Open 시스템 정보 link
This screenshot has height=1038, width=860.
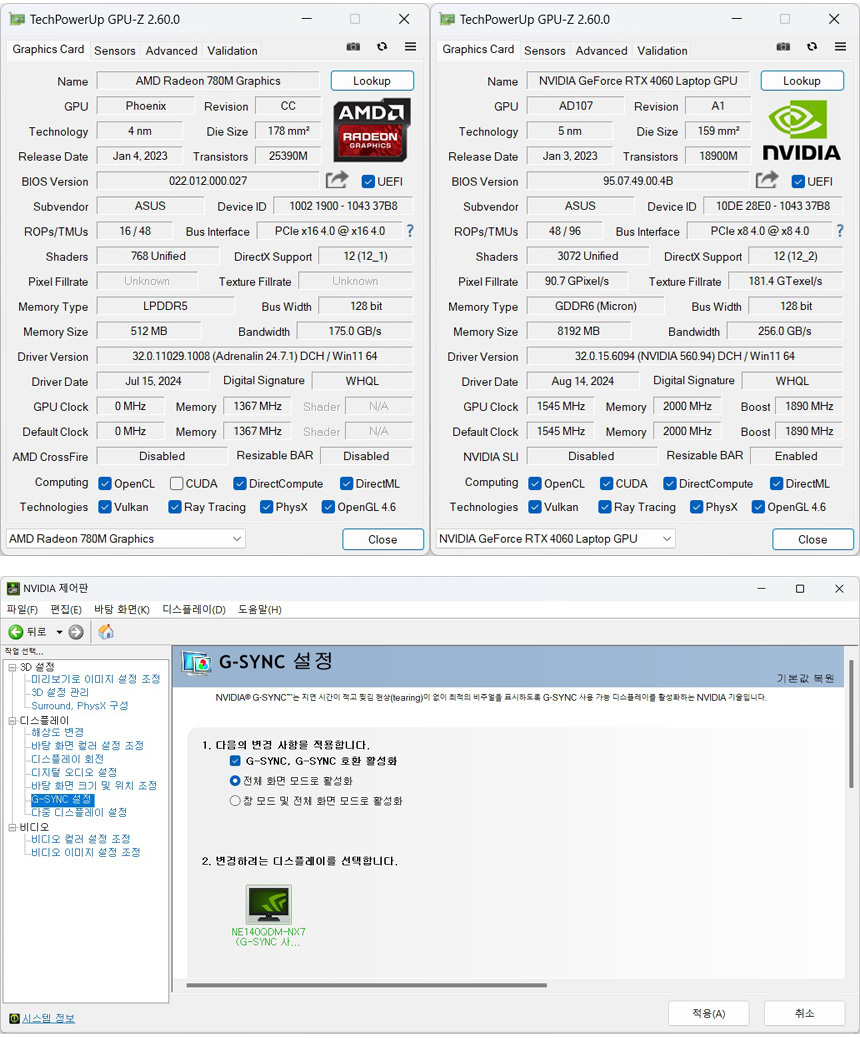pyautogui.click(x=48, y=1018)
